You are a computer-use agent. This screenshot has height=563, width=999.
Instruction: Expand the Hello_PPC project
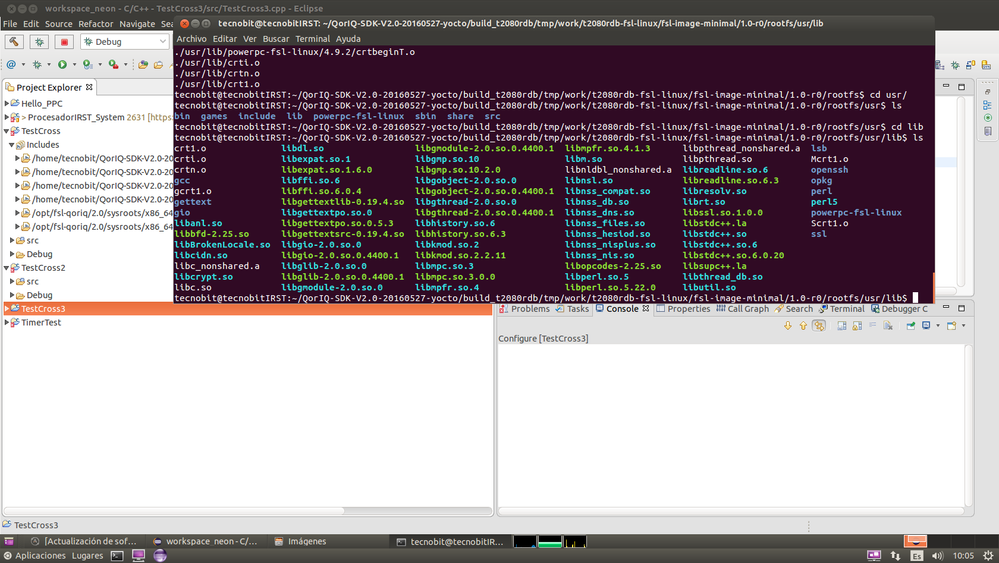pyautogui.click(x=7, y=103)
